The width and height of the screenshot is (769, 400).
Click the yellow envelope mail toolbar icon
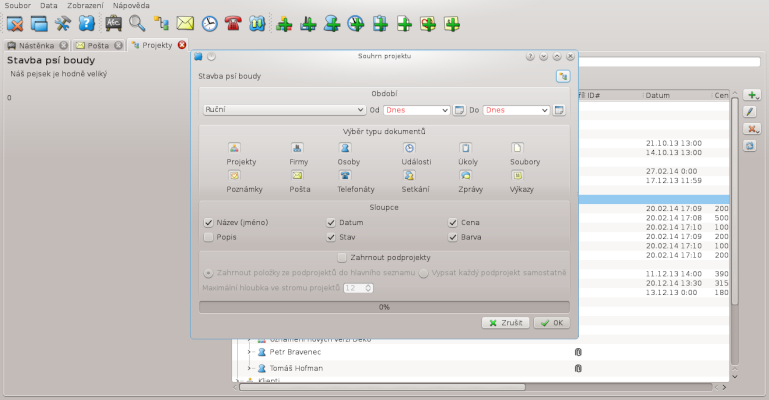point(185,22)
